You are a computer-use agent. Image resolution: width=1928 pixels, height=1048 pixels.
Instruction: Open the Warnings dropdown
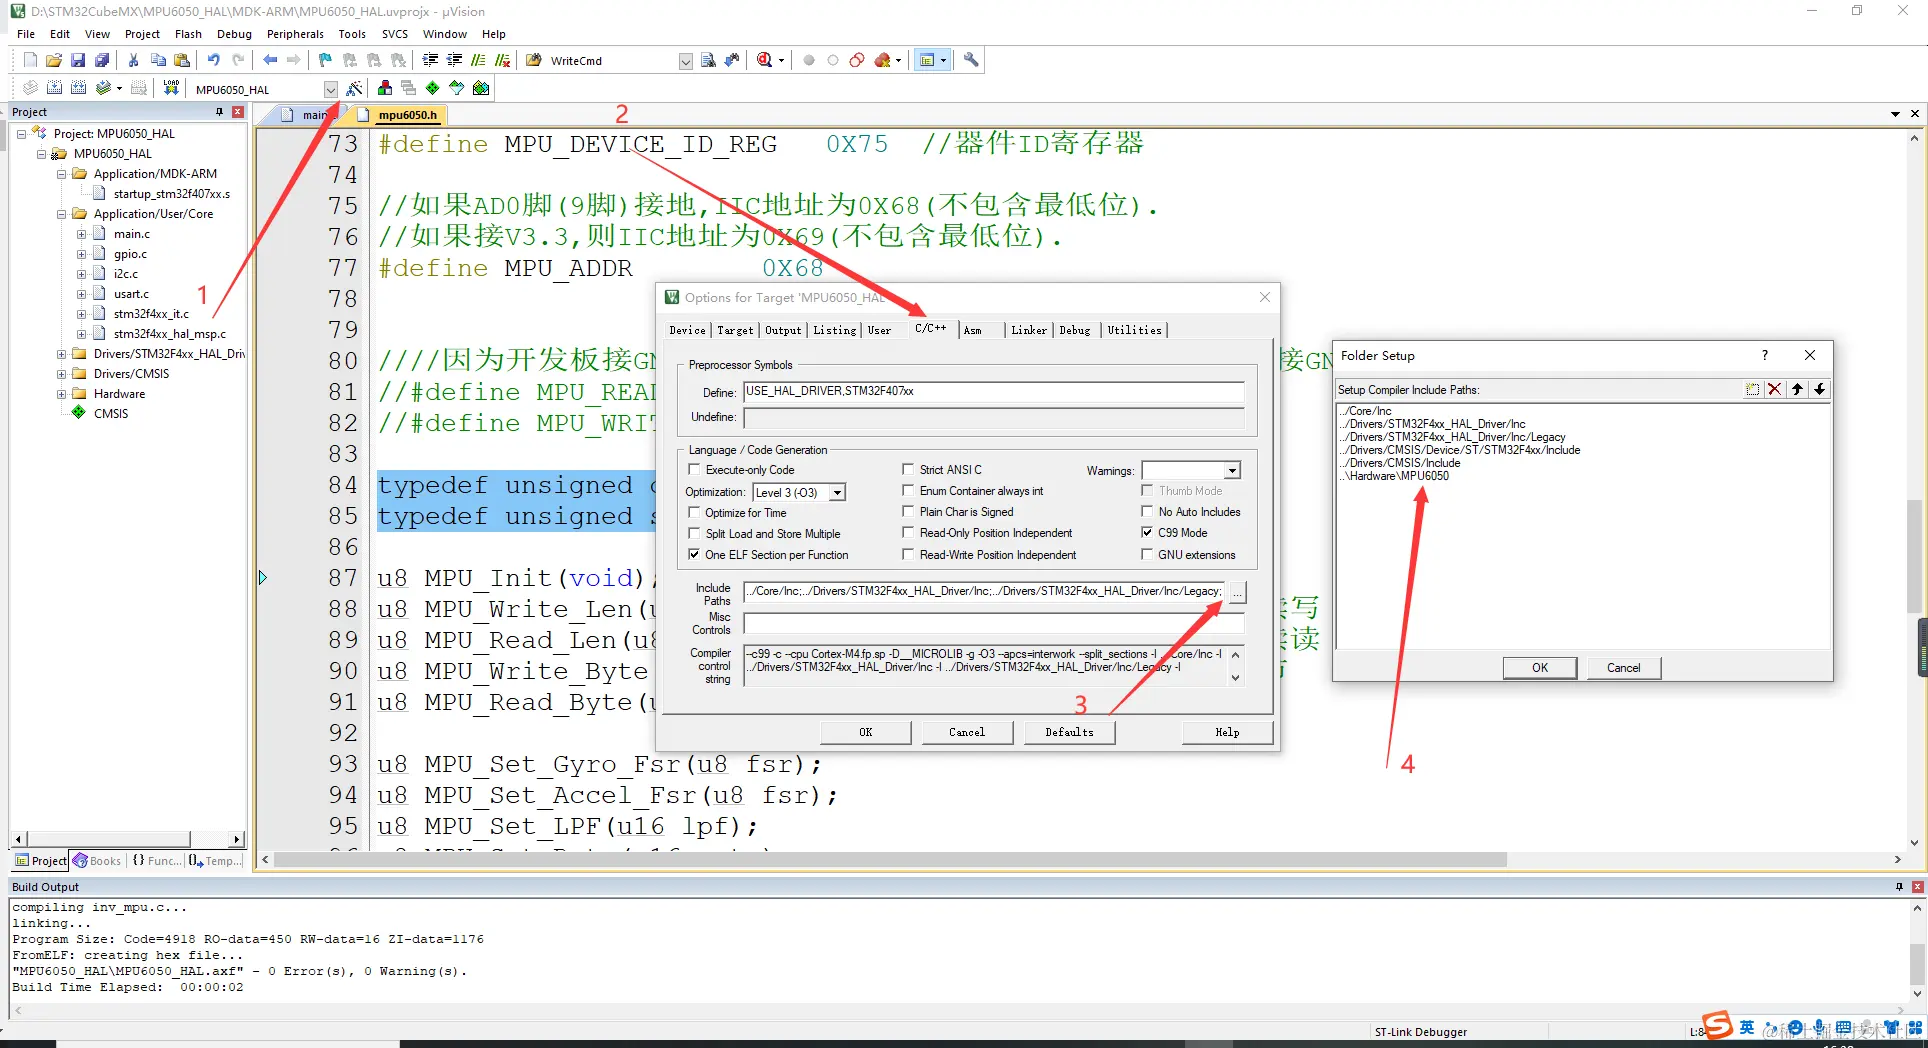1233,470
